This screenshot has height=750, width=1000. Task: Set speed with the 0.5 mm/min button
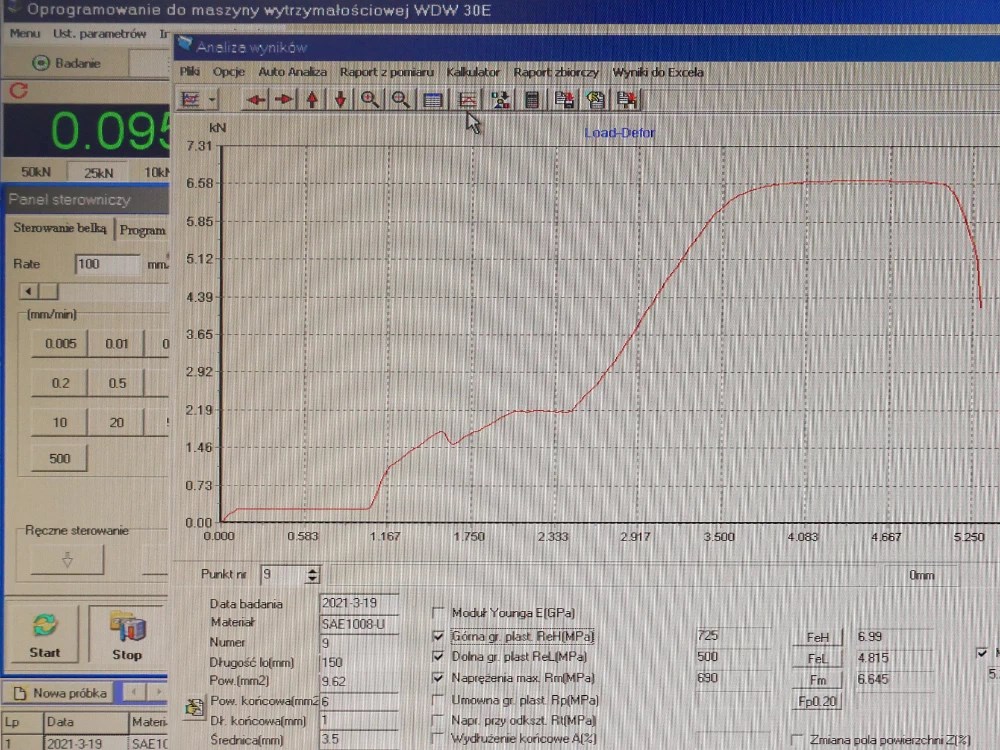pos(117,383)
